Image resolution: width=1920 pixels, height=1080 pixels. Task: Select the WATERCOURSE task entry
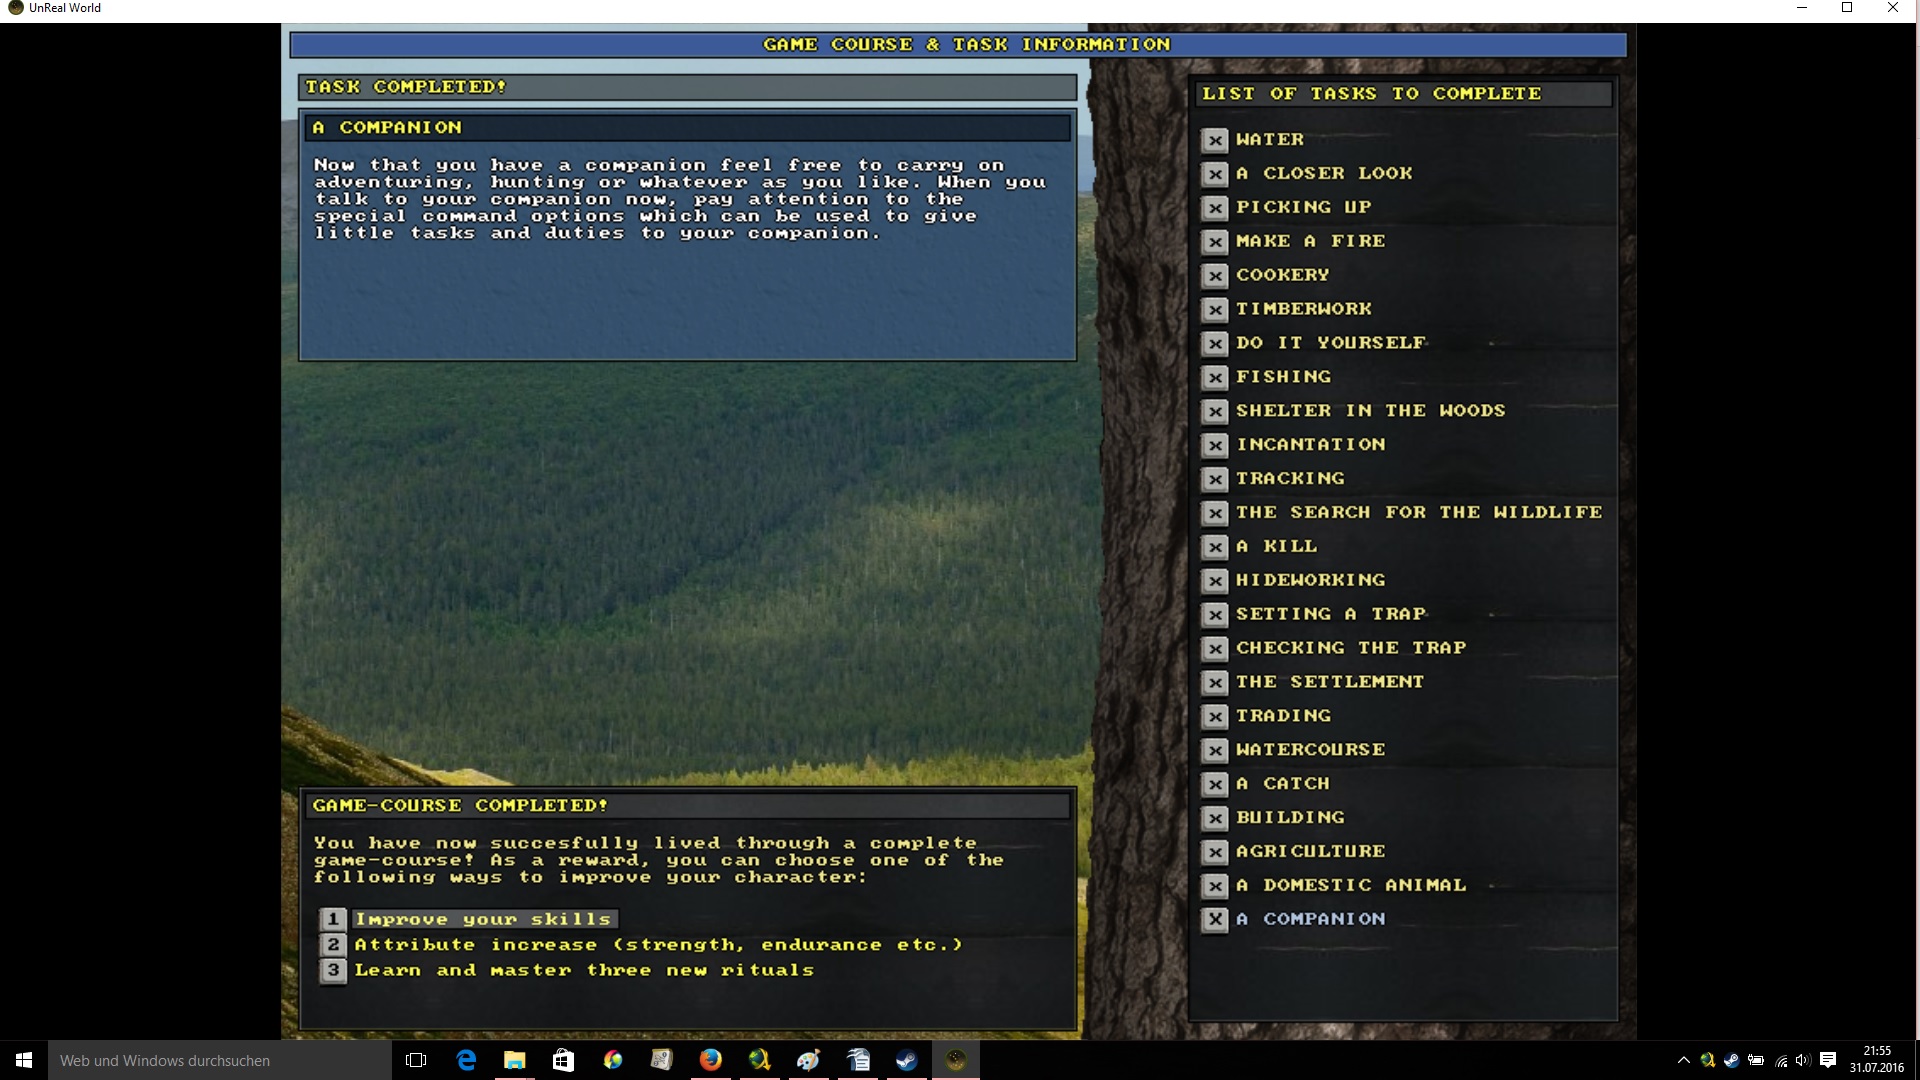1311,751
